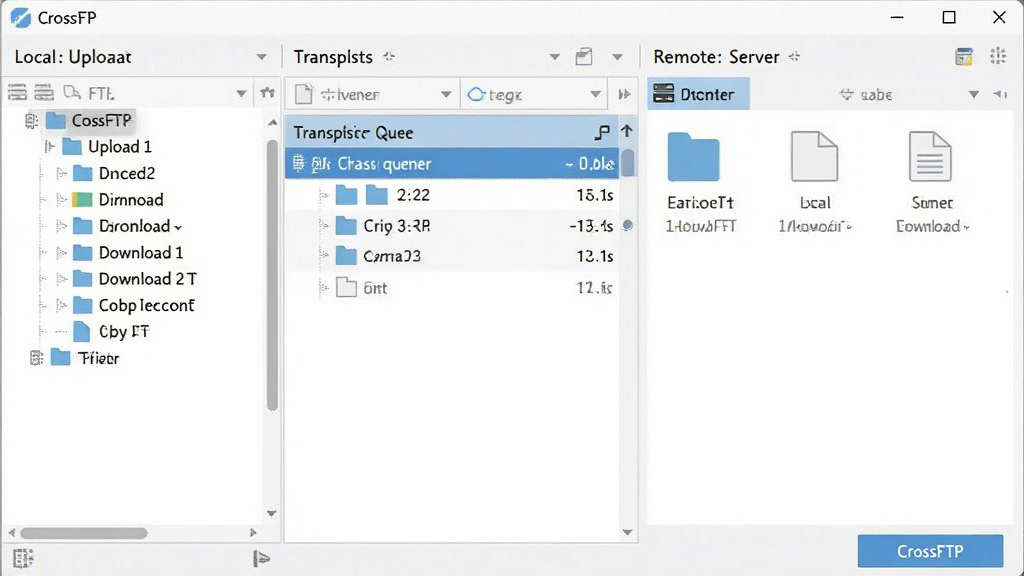The image size is (1024, 576).
Task: Click the CrossFP app logo icon
Action: tap(20, 18)
